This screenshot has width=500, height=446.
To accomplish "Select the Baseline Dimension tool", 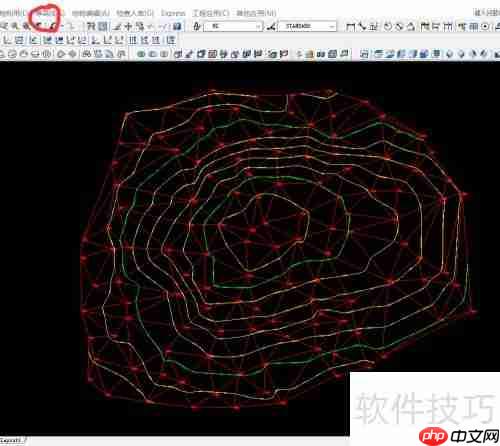I will [x=436, y=26].
